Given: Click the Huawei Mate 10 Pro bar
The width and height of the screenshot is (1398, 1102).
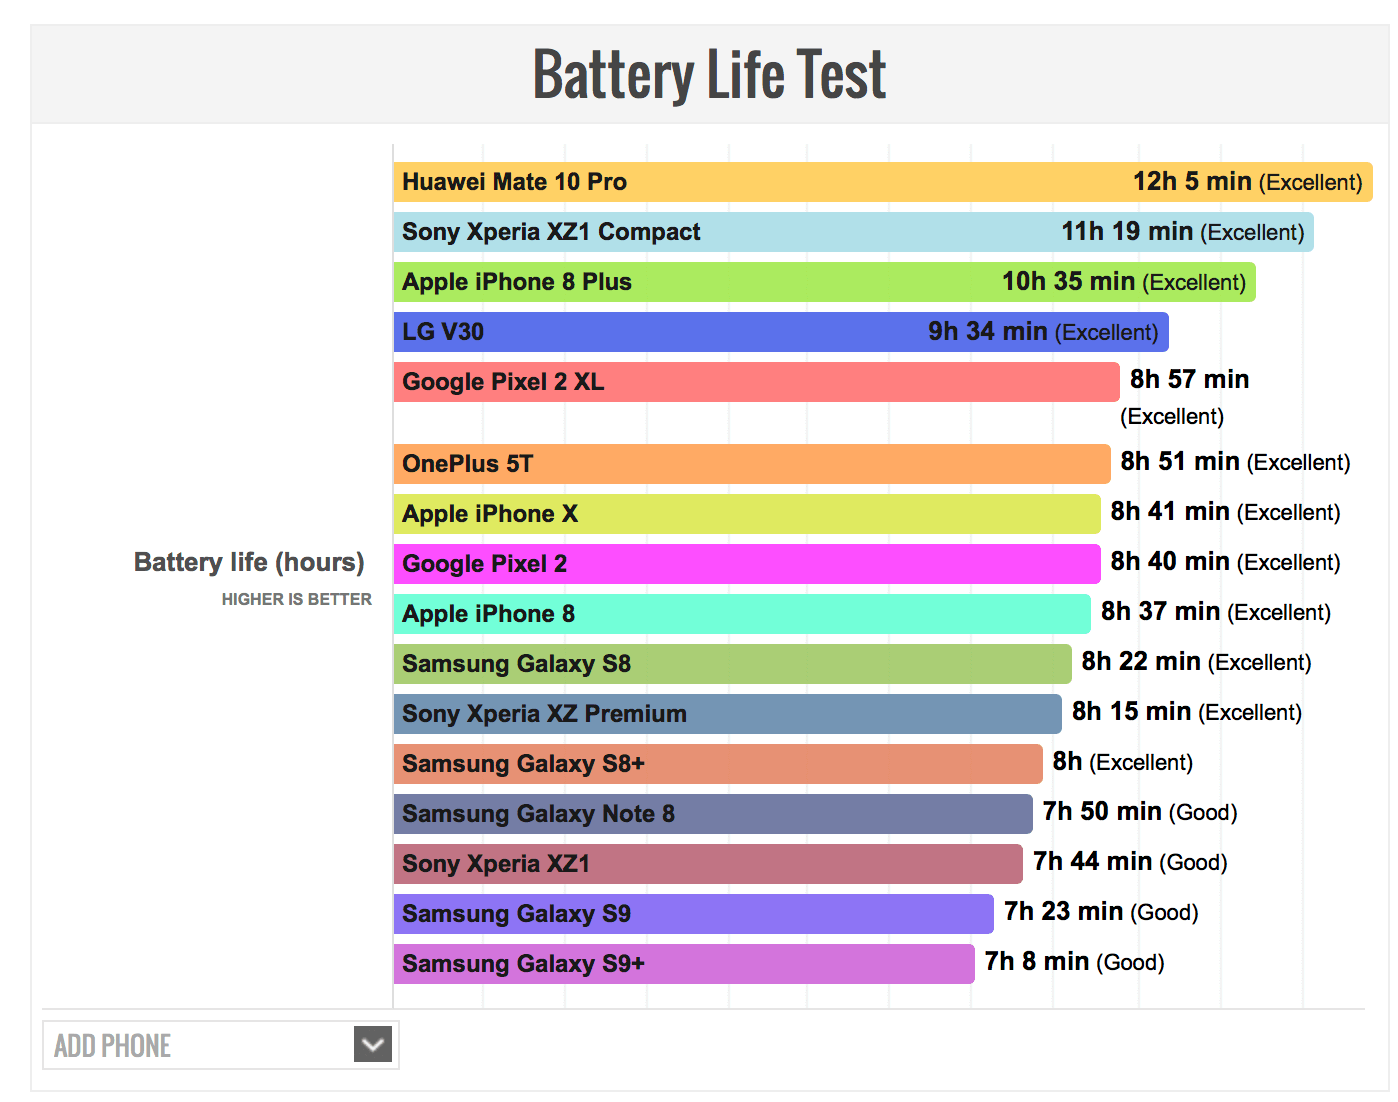Looking at the screenshot, I should coord(880,182).
